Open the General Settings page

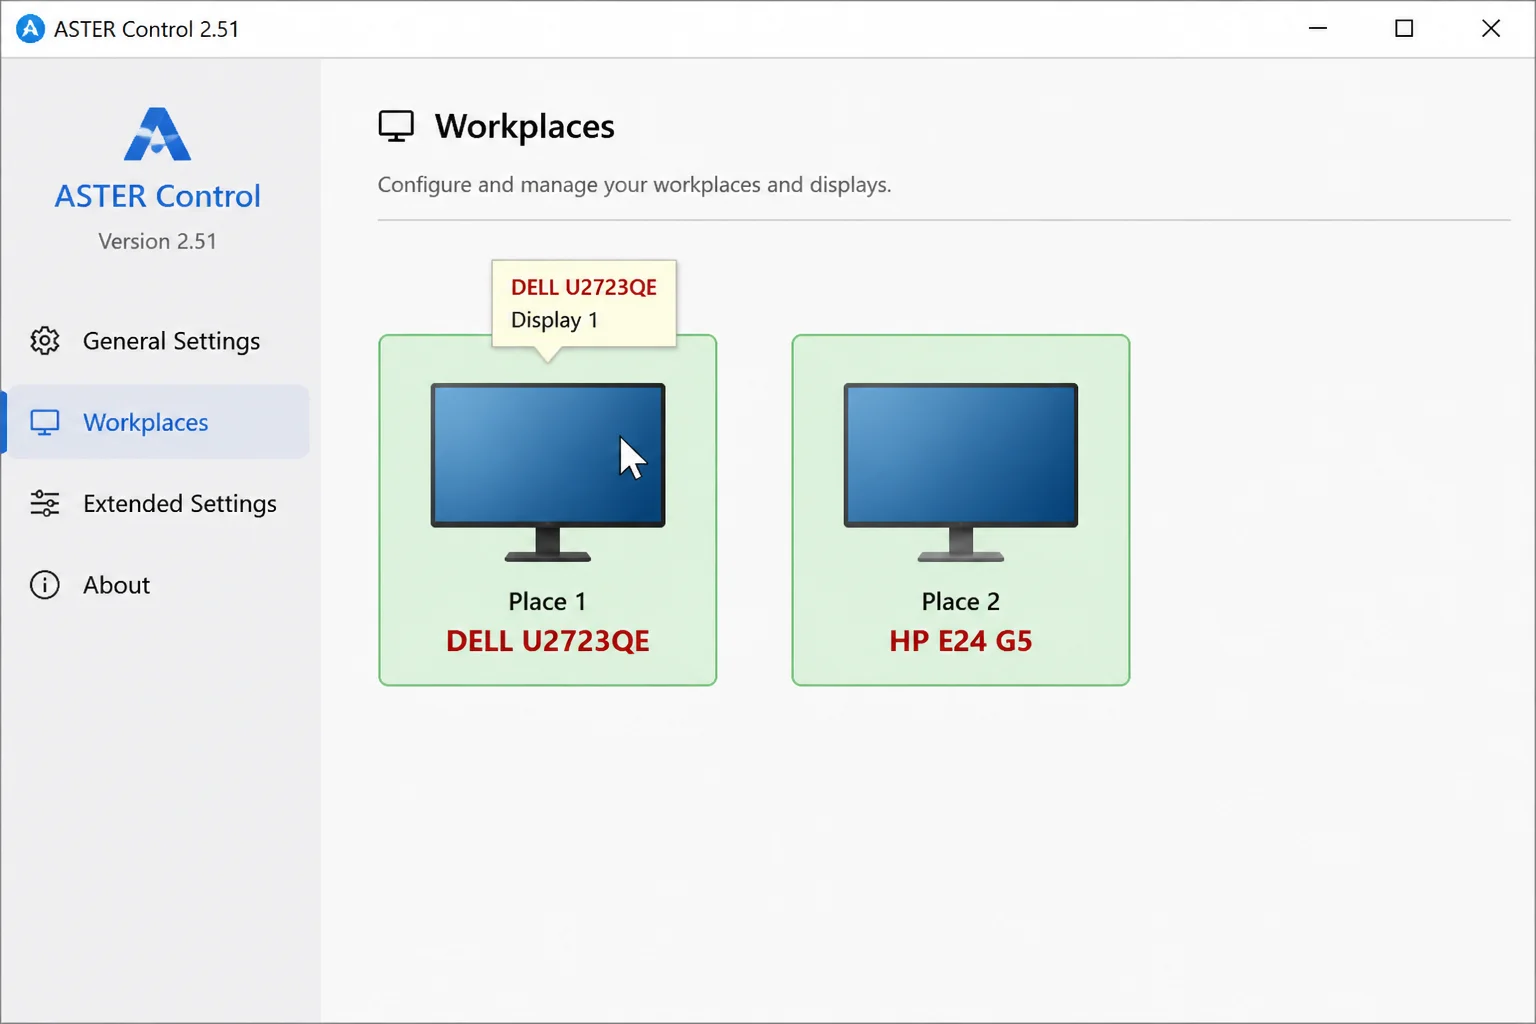pos(158,341)
